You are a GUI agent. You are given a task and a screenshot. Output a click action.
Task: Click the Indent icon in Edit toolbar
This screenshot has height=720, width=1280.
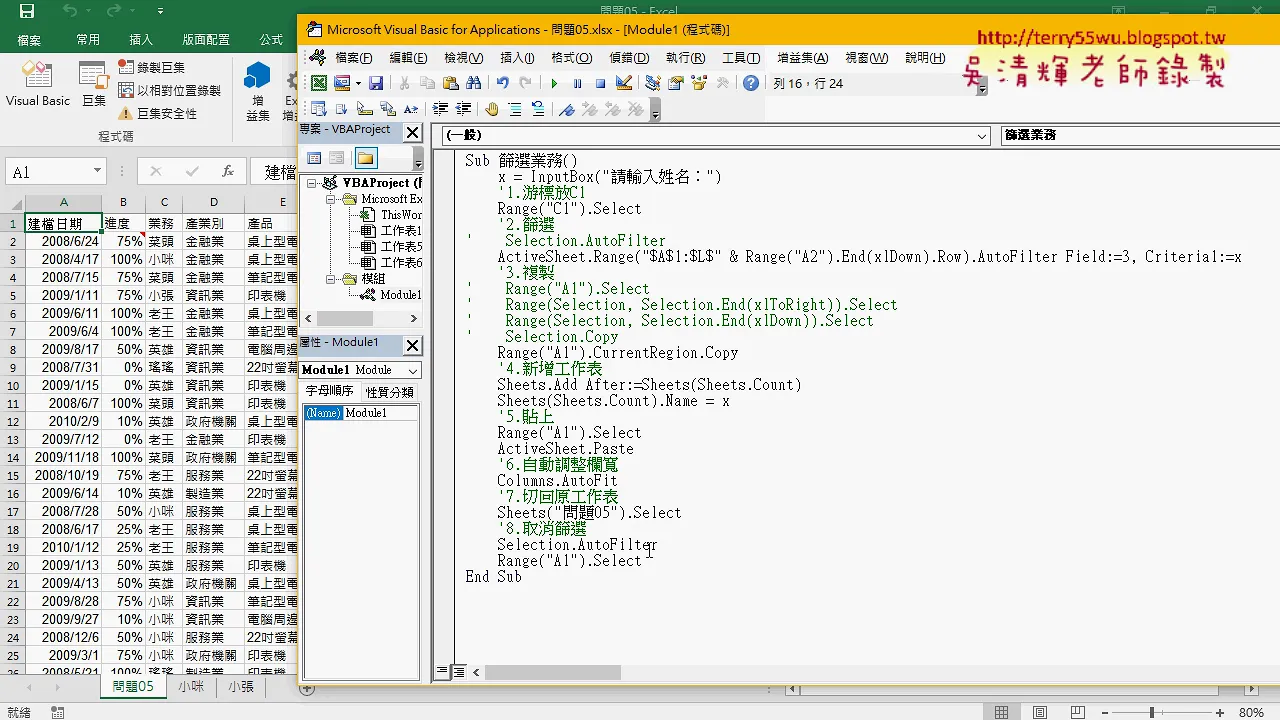[x=440, y=109]
